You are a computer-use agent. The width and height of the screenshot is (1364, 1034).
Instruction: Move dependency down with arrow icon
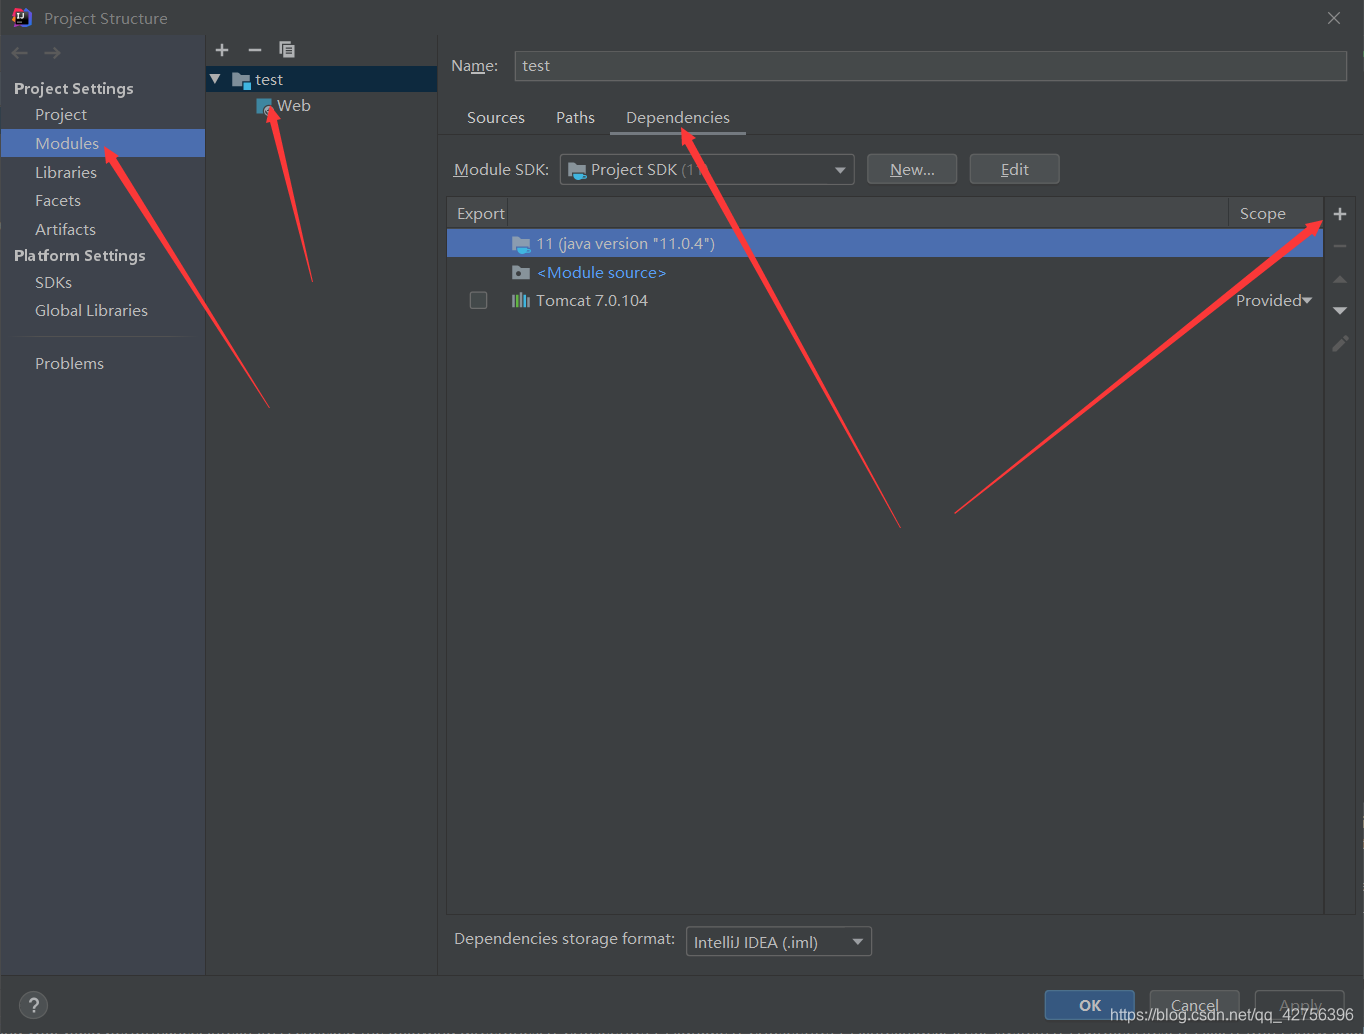(1340, 311)
